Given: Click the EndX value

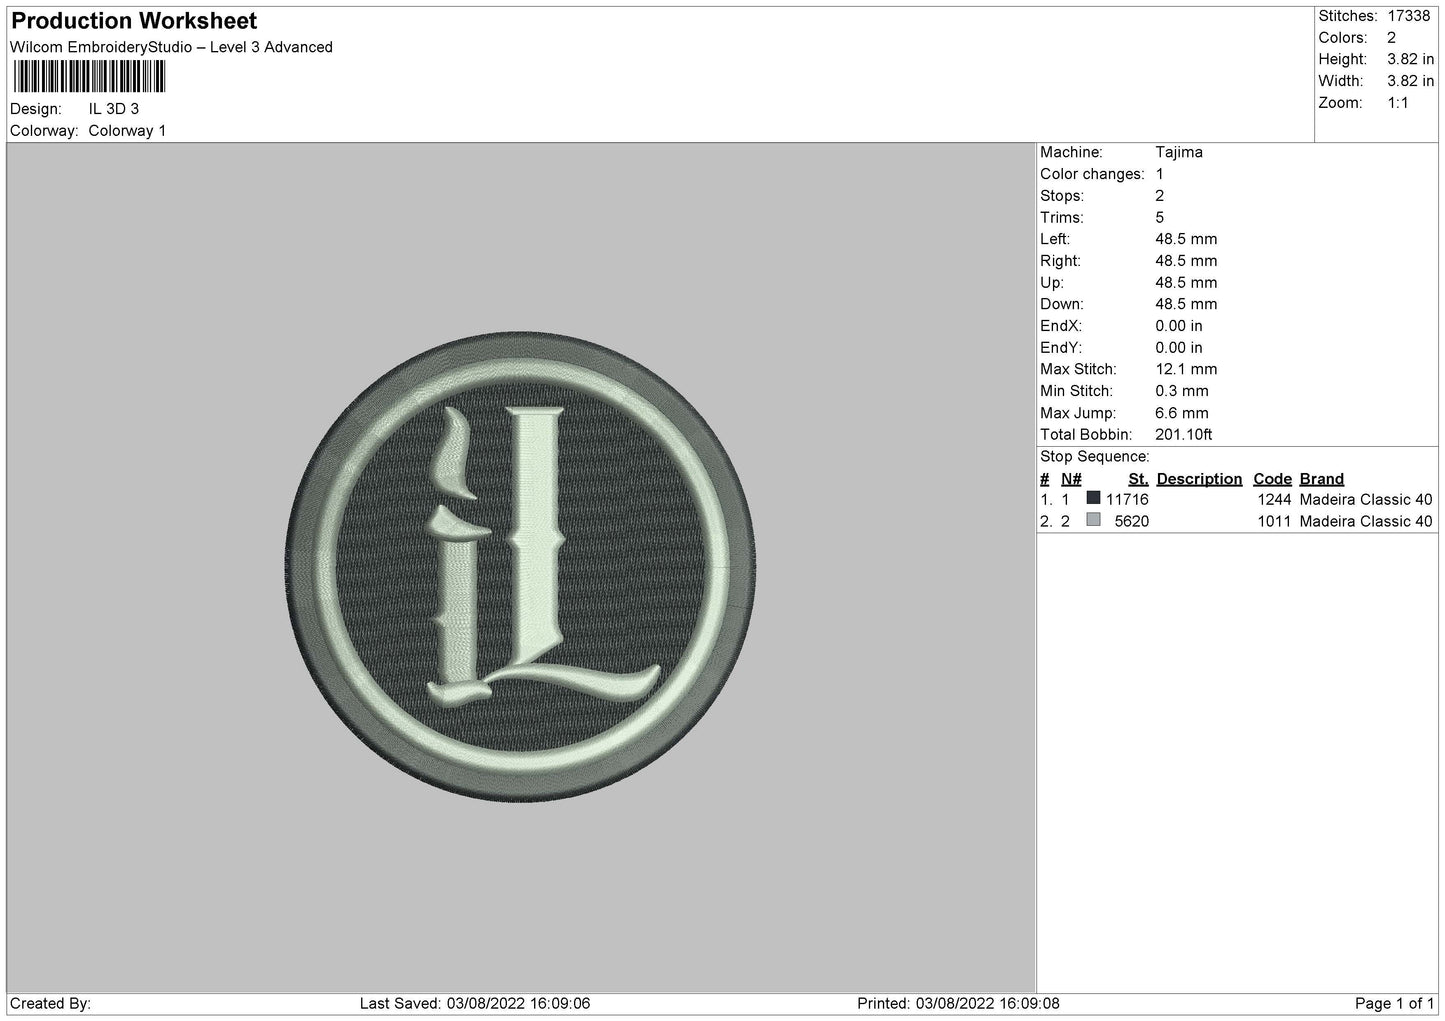Looking at the screenshot, I should [x=1179, y=326].
